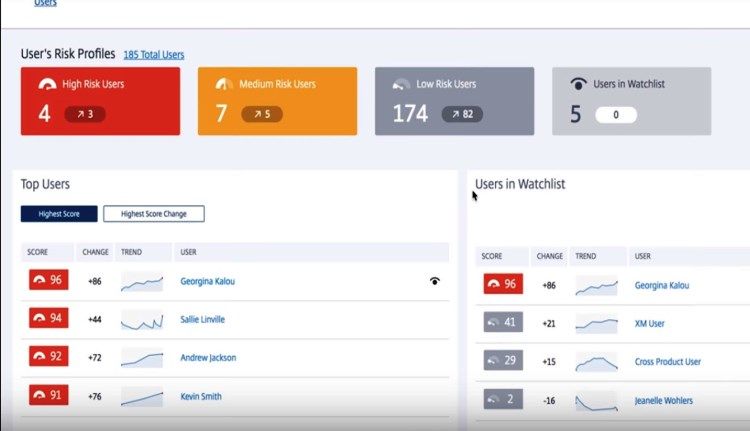Click score badge 41 for XM User
This screenshot has width=750, height=431.
(x=503, y=322)
